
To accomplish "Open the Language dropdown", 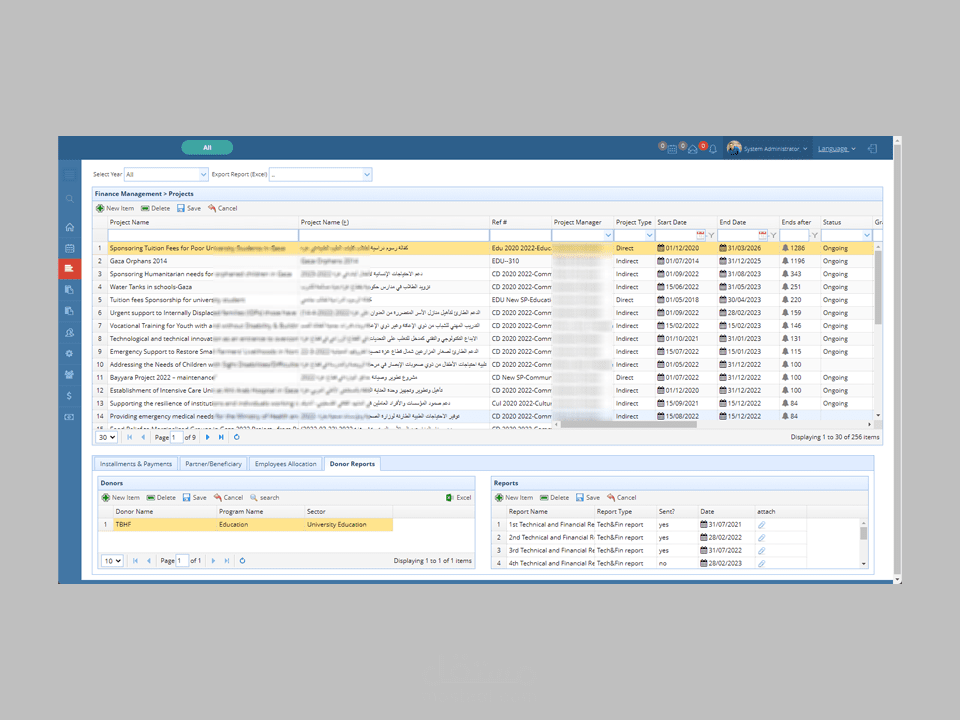I will point(836,149).
